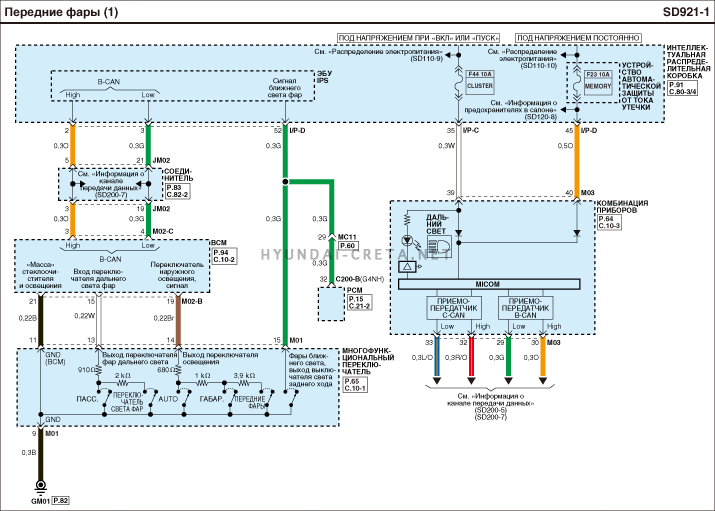Select the ПРИЕМО-ПЕРЕДАТЧИК C-CAN block
This screenshot has width=715, height=511.
453,308
